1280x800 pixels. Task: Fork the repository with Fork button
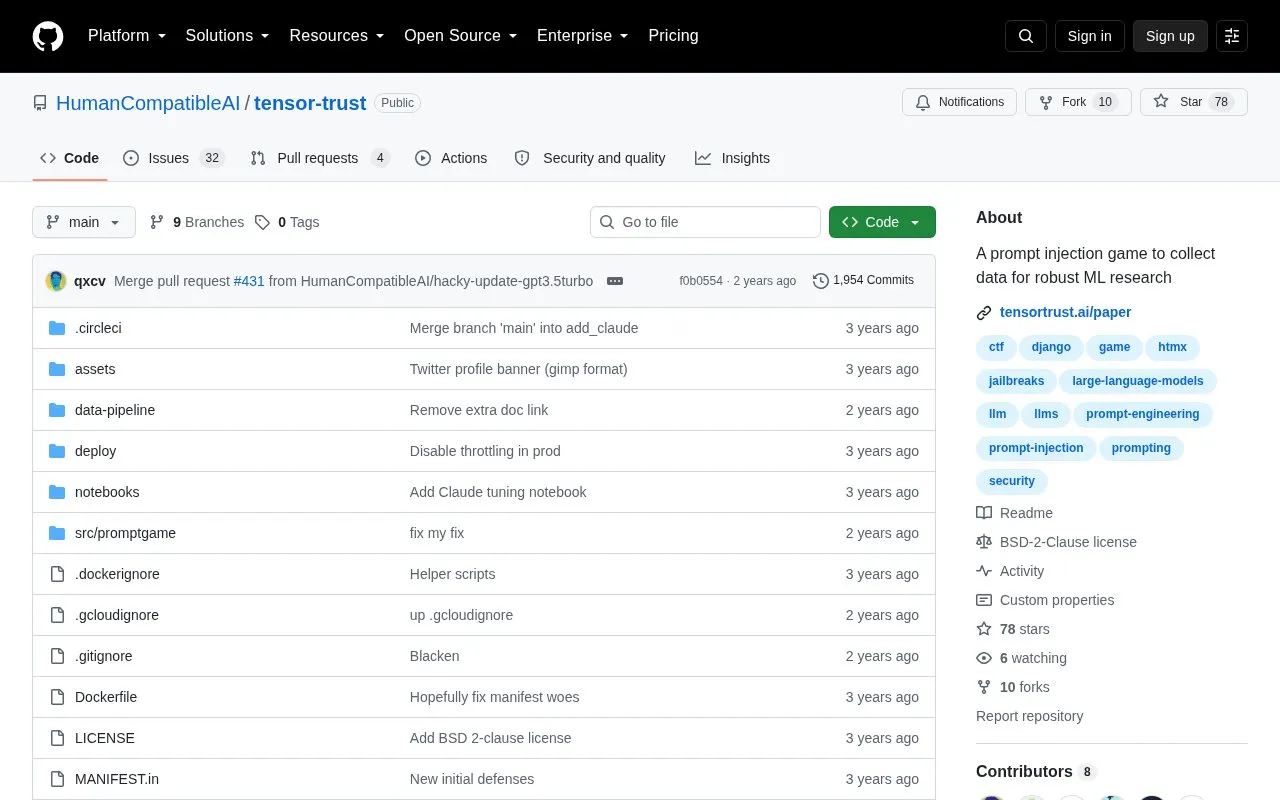(x=1078, y=102)
